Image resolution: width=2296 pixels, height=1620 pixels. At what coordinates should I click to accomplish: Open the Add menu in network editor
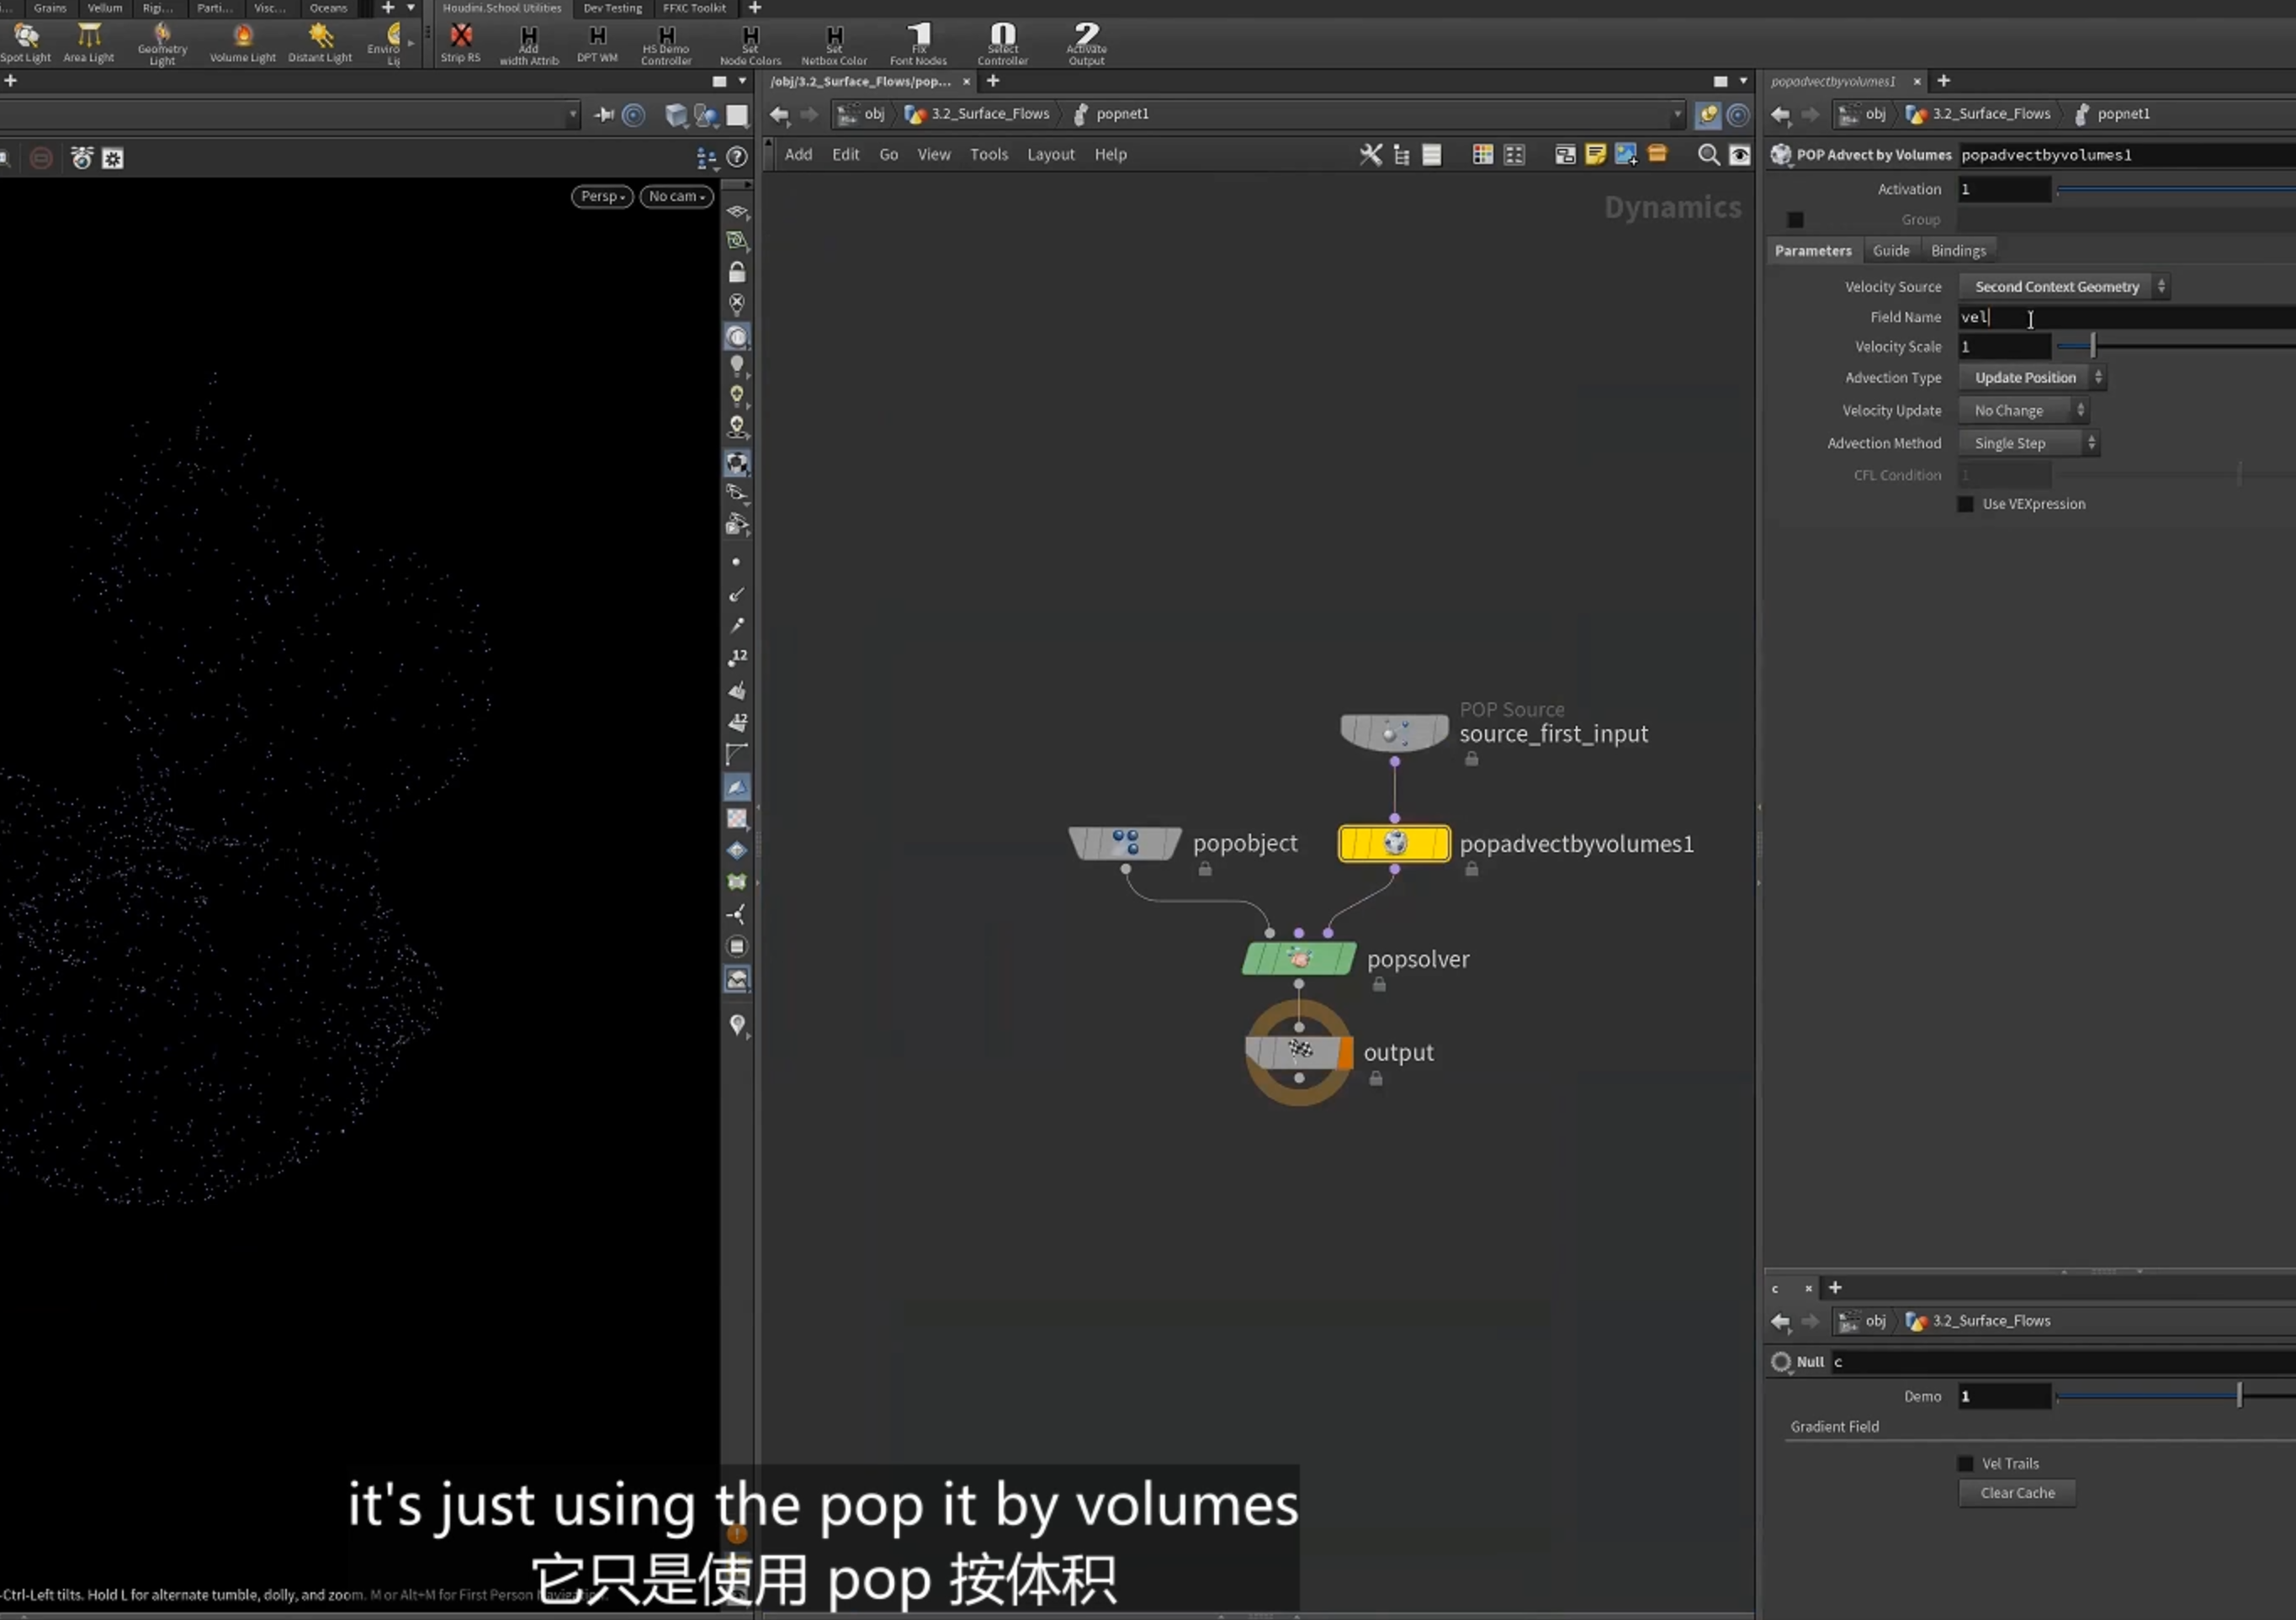[798, 154]
